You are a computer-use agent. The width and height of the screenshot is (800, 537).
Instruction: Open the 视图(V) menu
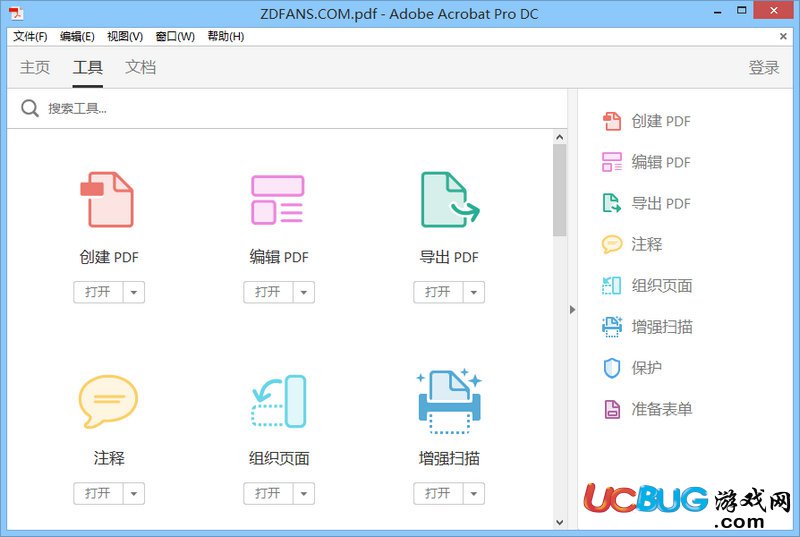124,36
